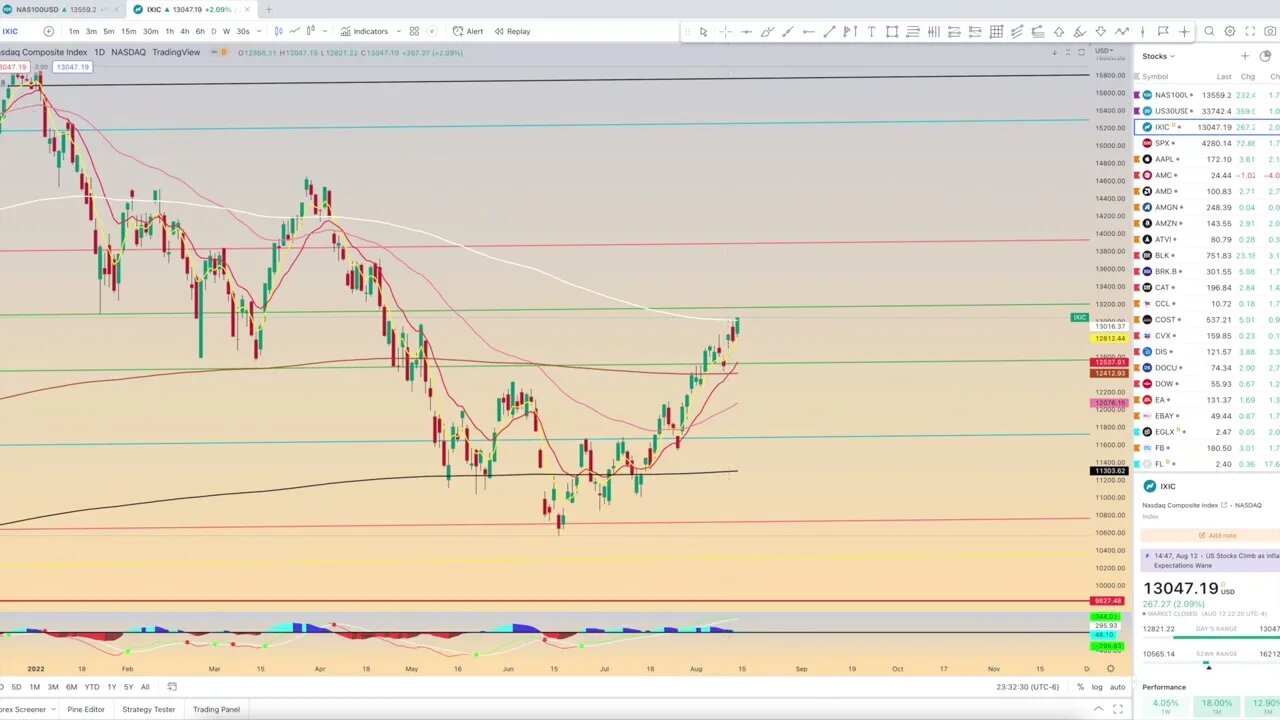Open the Forex Screener tab
Screen dimensions: 1280x720
pos(23,709)
